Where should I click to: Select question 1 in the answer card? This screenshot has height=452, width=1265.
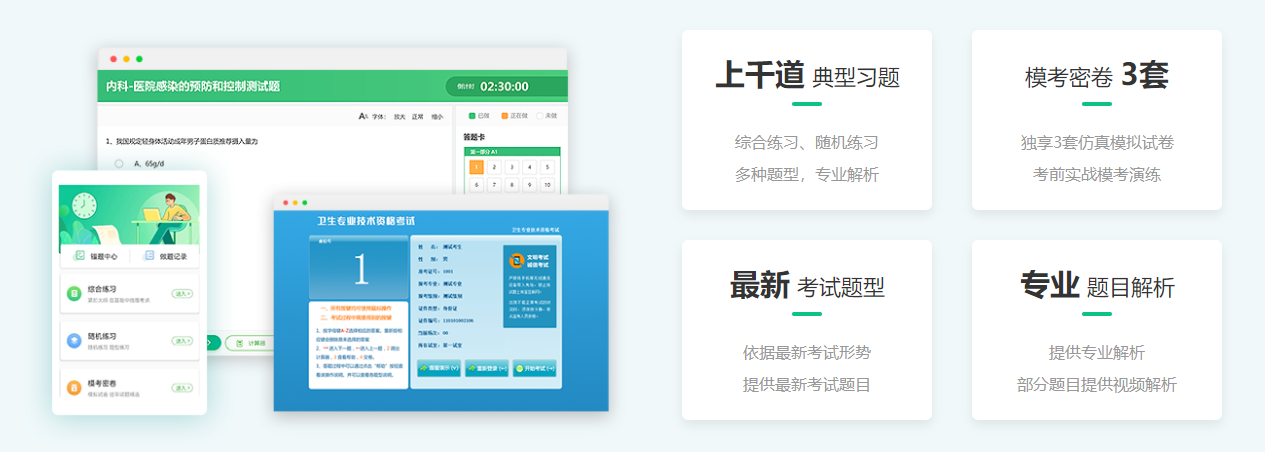pos(477,167)
